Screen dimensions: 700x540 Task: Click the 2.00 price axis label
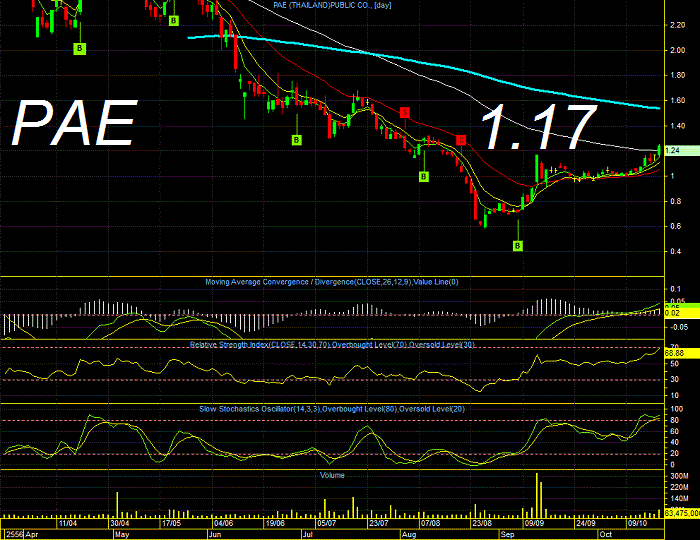(x=678, y=50)
